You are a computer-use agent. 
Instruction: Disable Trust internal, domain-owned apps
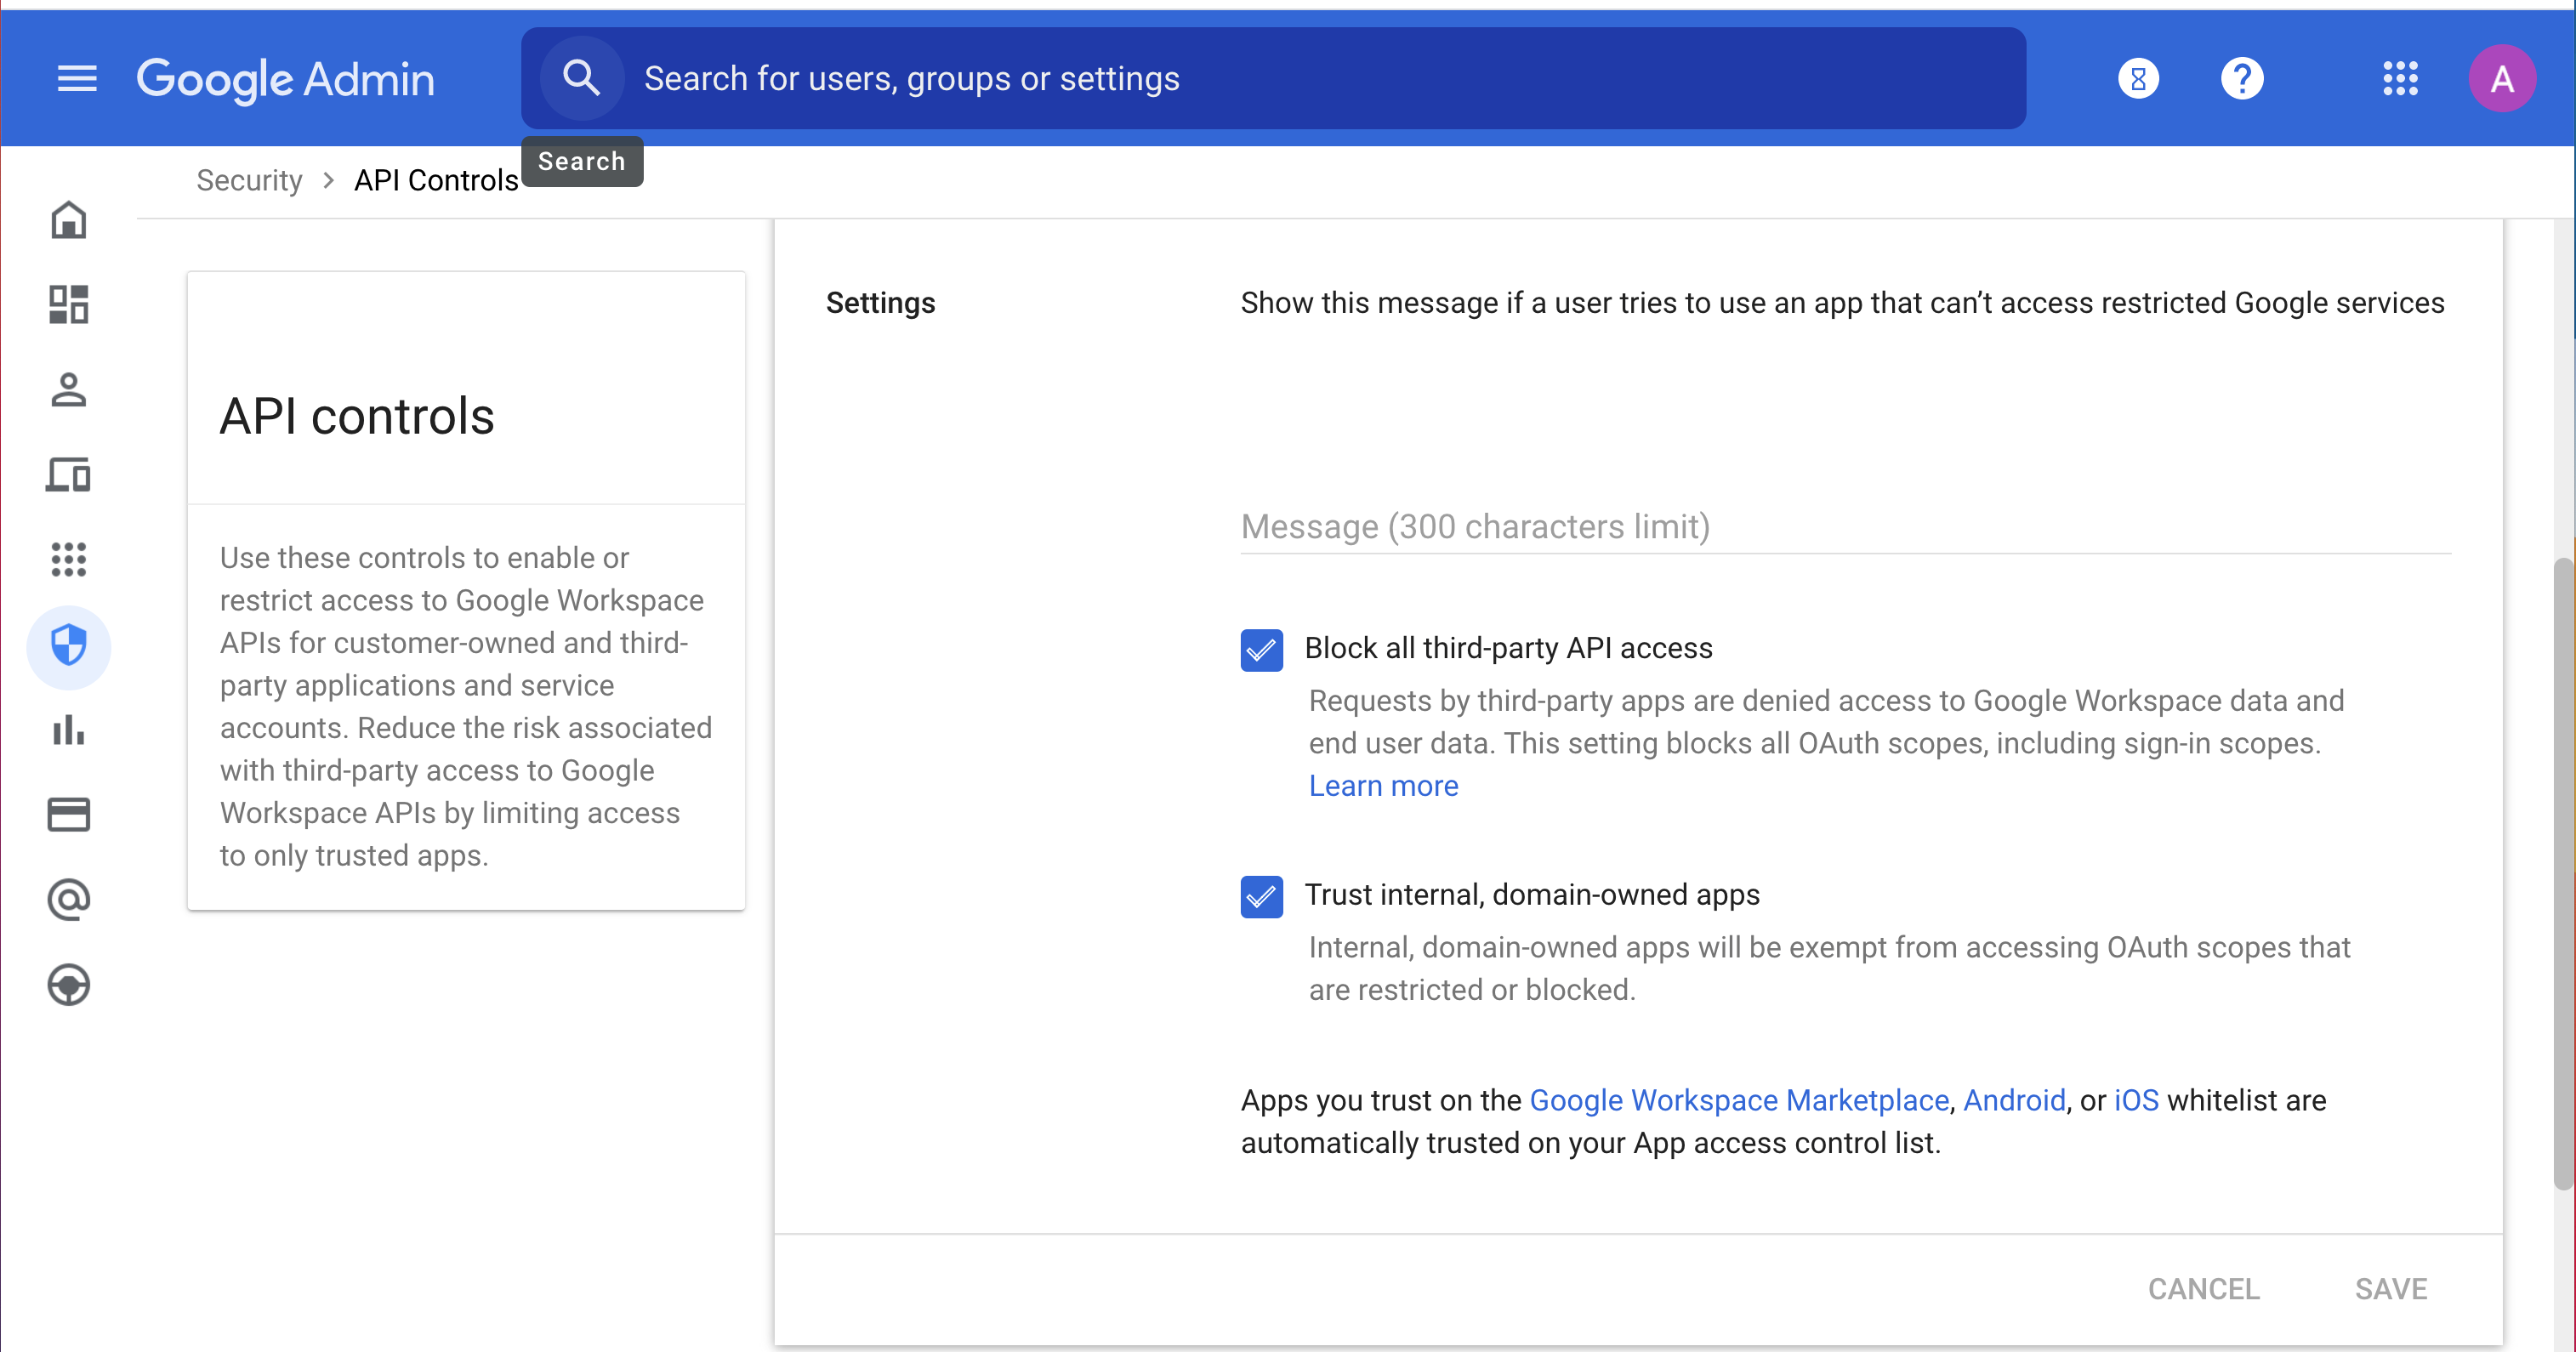(x=1261, y=897)
